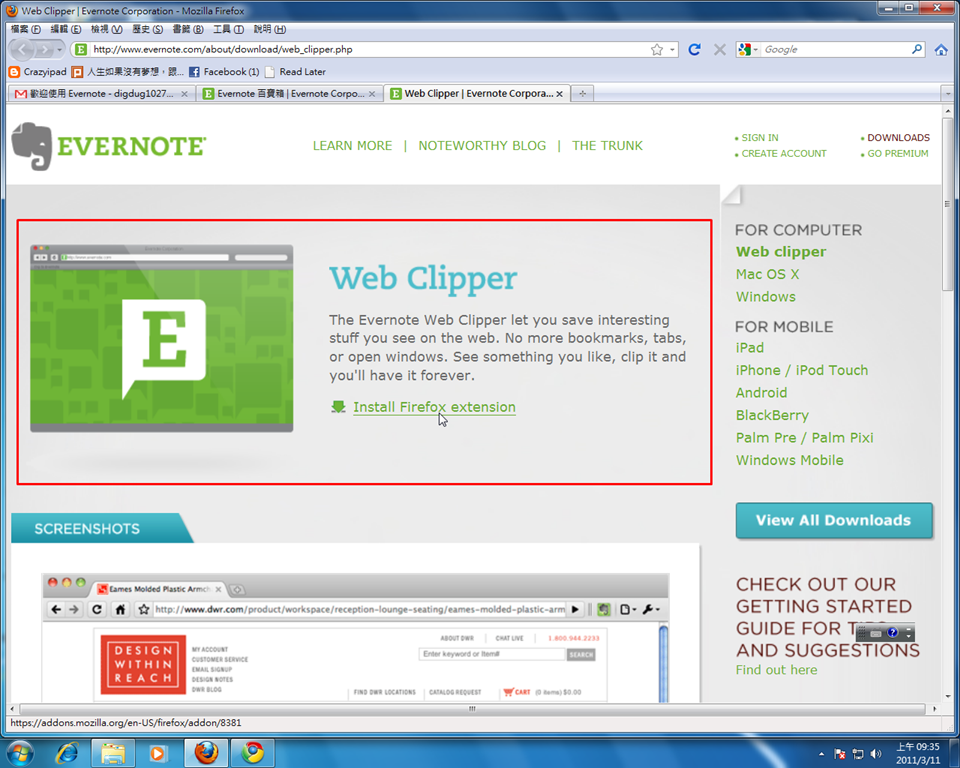Focus the Google search input field

836,50
